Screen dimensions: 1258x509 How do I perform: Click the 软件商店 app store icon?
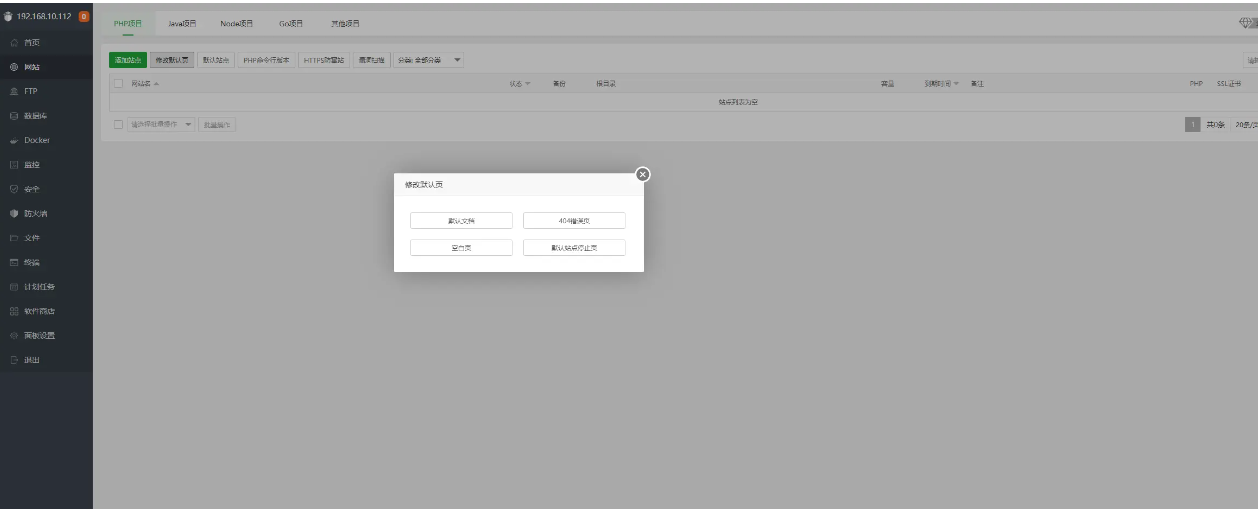click(14, 311)
